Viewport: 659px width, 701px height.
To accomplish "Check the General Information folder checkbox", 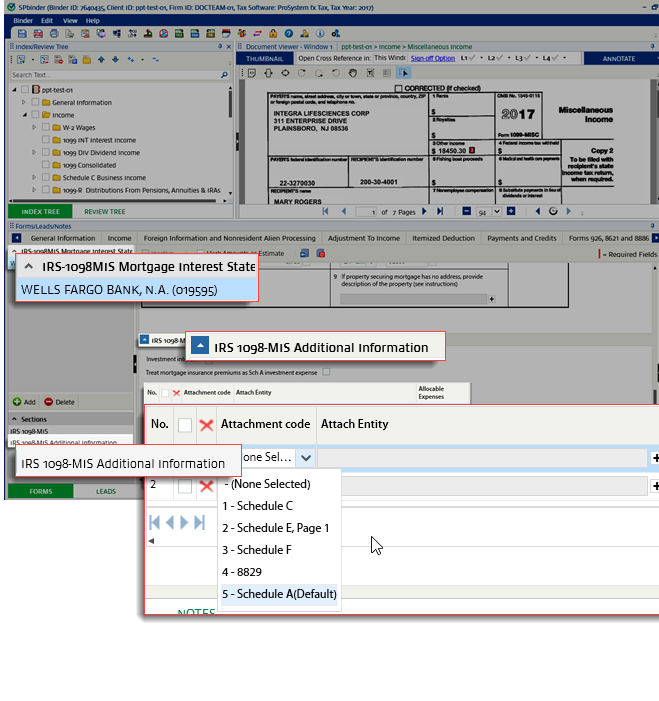I will click(x=35, y=102).
